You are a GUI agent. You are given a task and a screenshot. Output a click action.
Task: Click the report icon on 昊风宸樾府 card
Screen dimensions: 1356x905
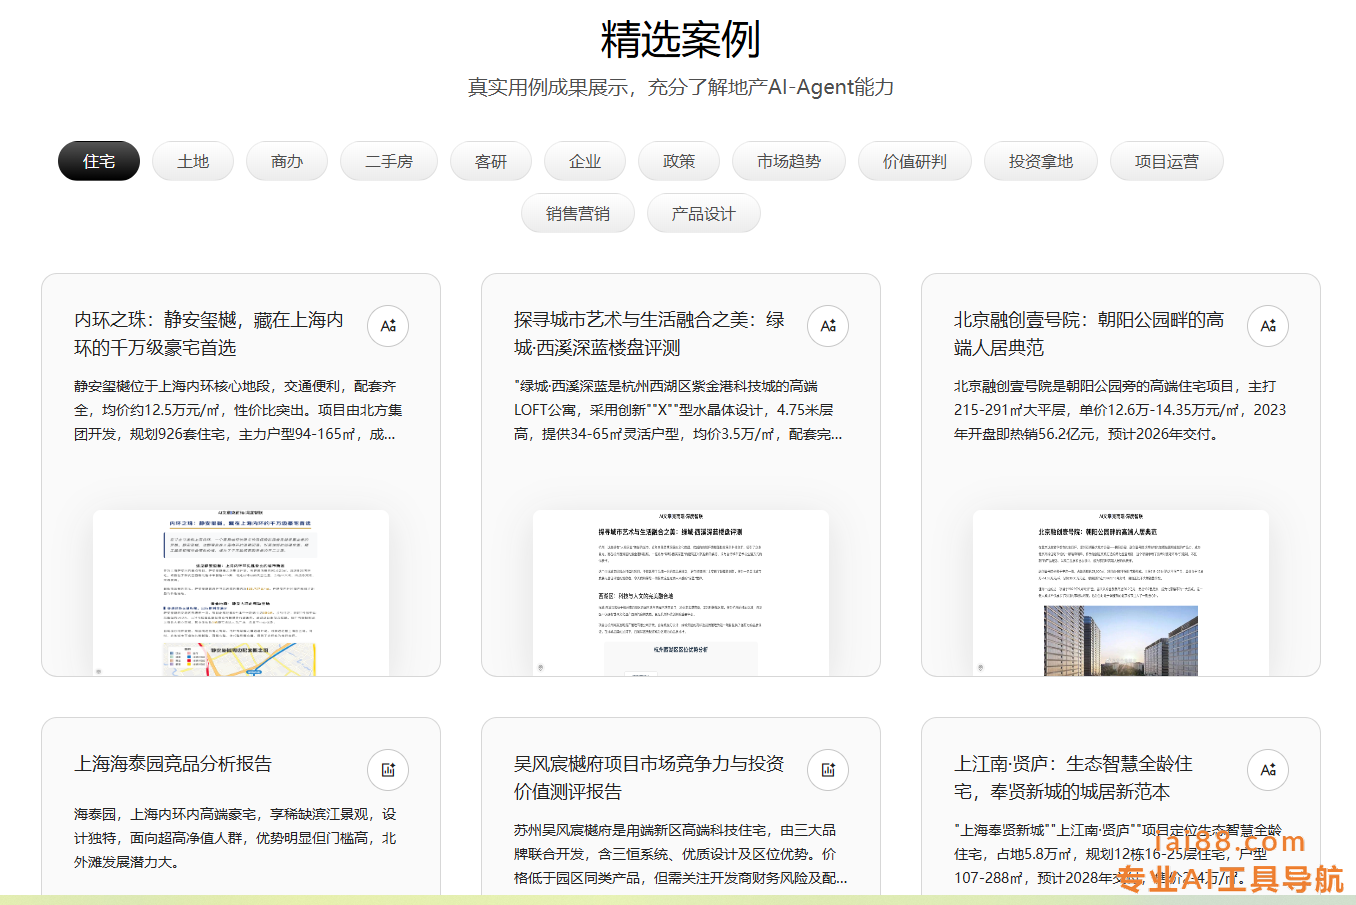click(x=828, y=770)
